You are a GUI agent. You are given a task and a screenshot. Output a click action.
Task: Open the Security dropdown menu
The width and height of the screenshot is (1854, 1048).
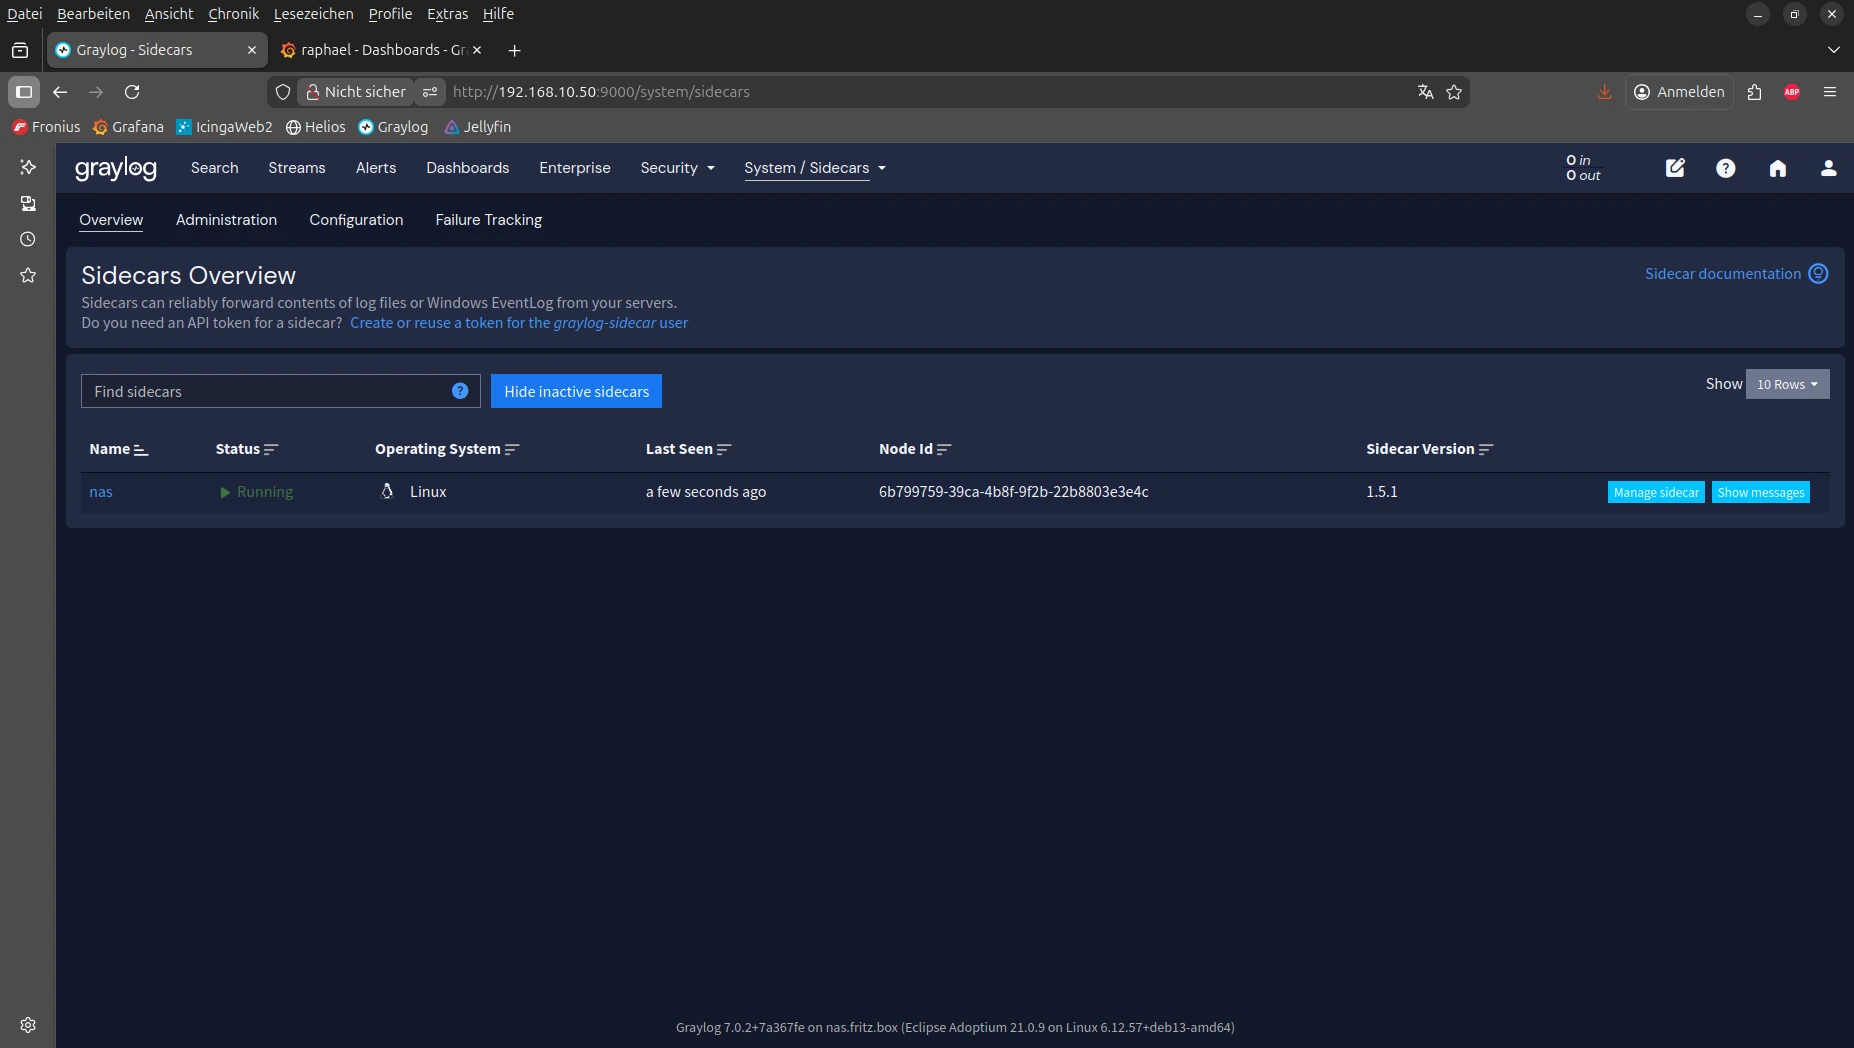tap(677, 168)
